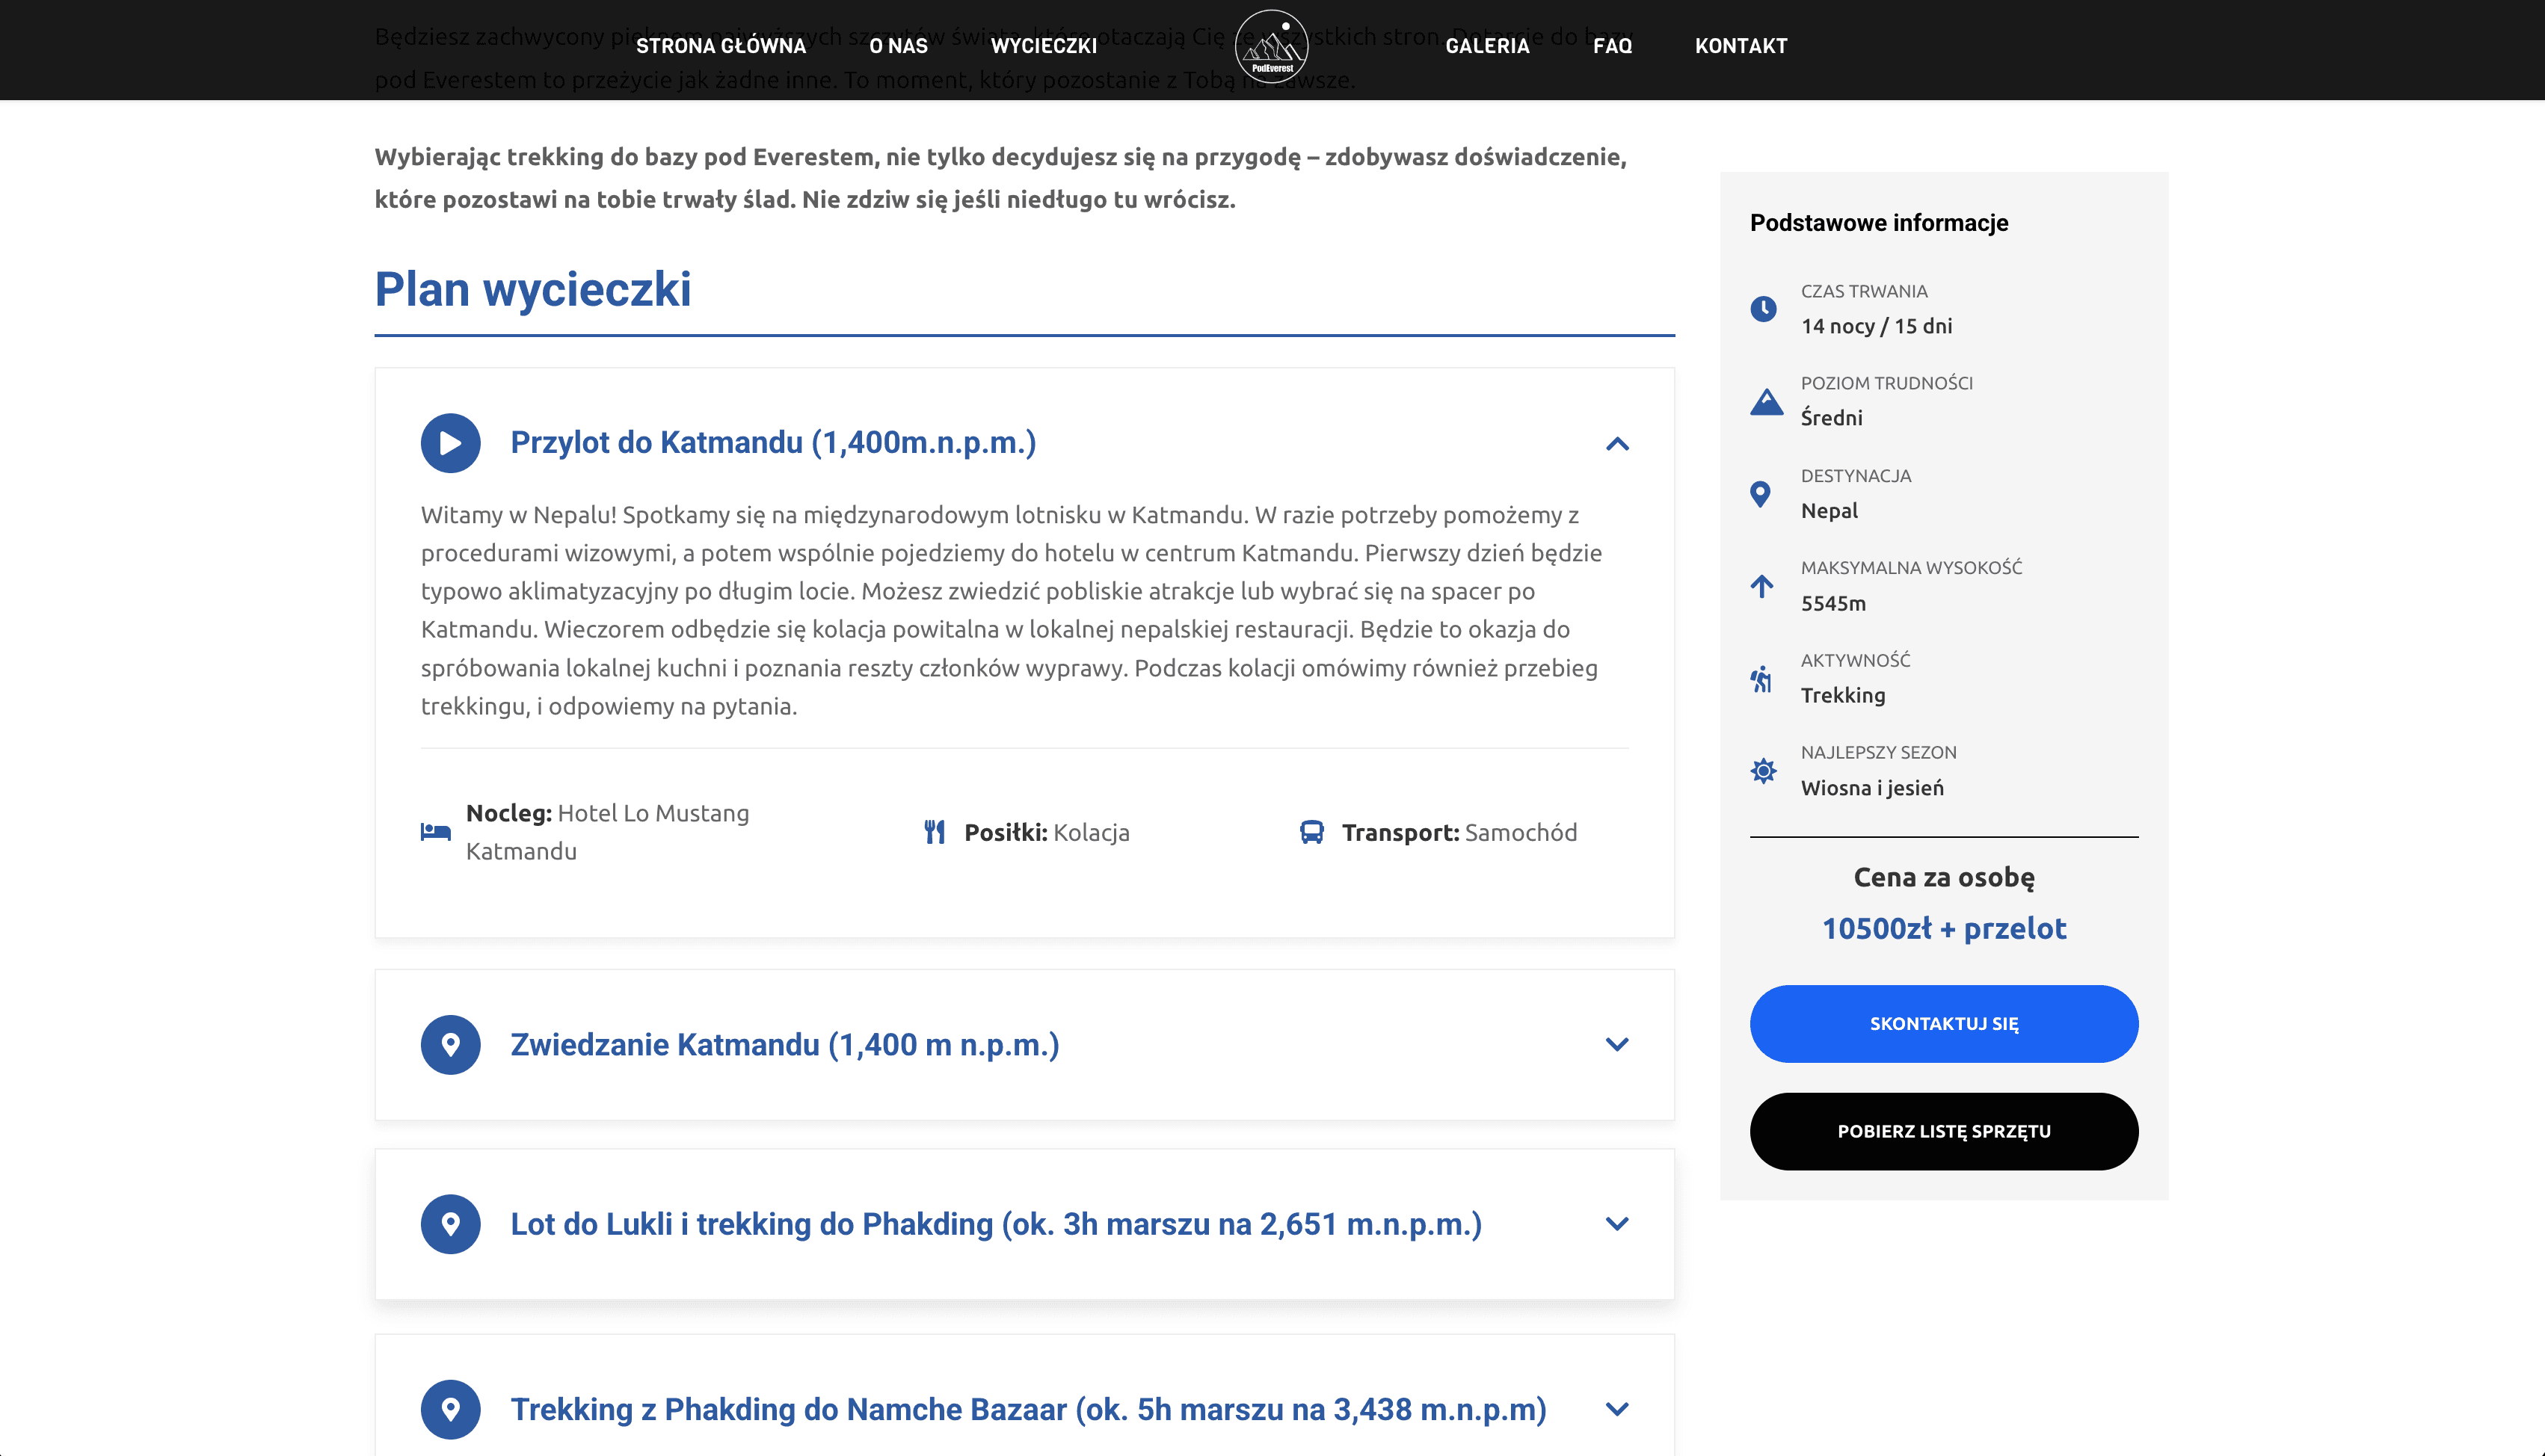Click the Czas trwania label
The height and width of the screenshot is (1456, 2545).
[x=1864, y=291]
